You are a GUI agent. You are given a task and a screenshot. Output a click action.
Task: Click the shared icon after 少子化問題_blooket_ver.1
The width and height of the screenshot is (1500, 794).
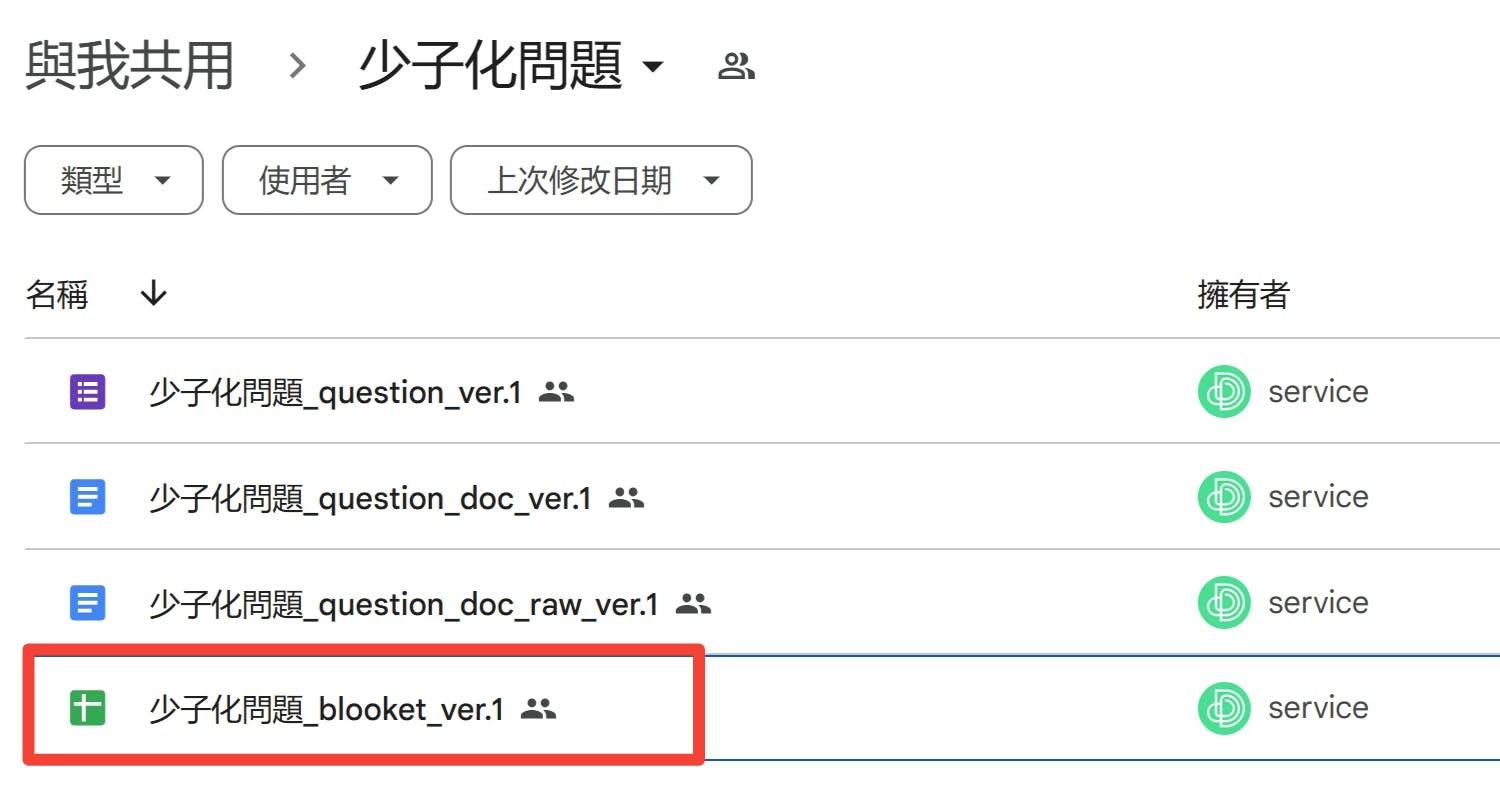click(539, 709)
